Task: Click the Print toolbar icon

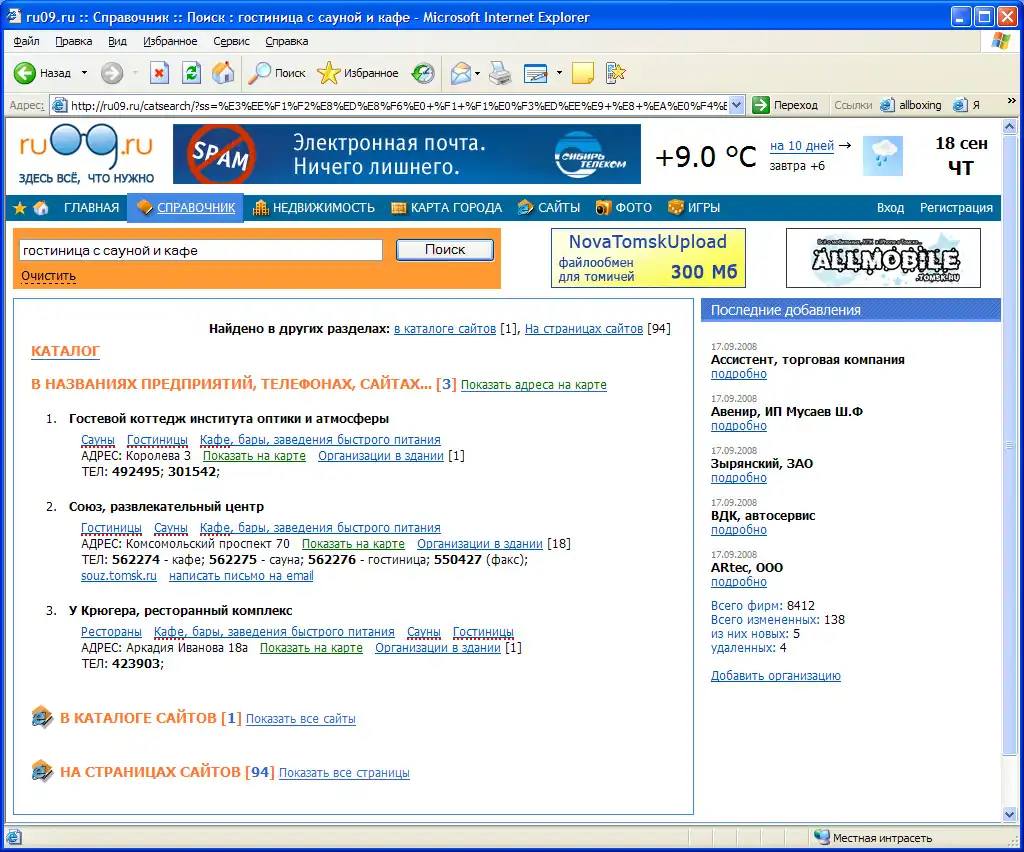Action: (500, 73)
